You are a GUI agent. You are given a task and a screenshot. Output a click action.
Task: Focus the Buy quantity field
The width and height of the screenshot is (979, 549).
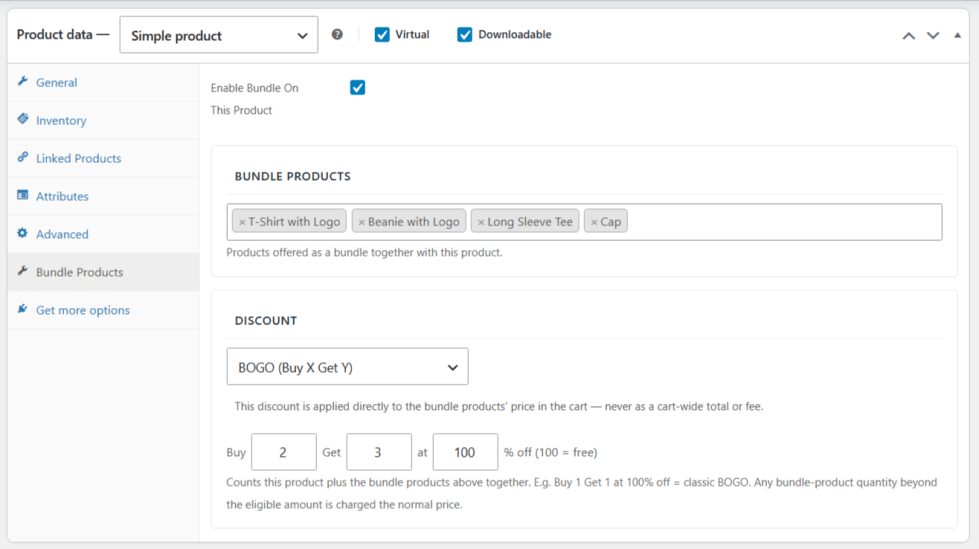point(283,452)
